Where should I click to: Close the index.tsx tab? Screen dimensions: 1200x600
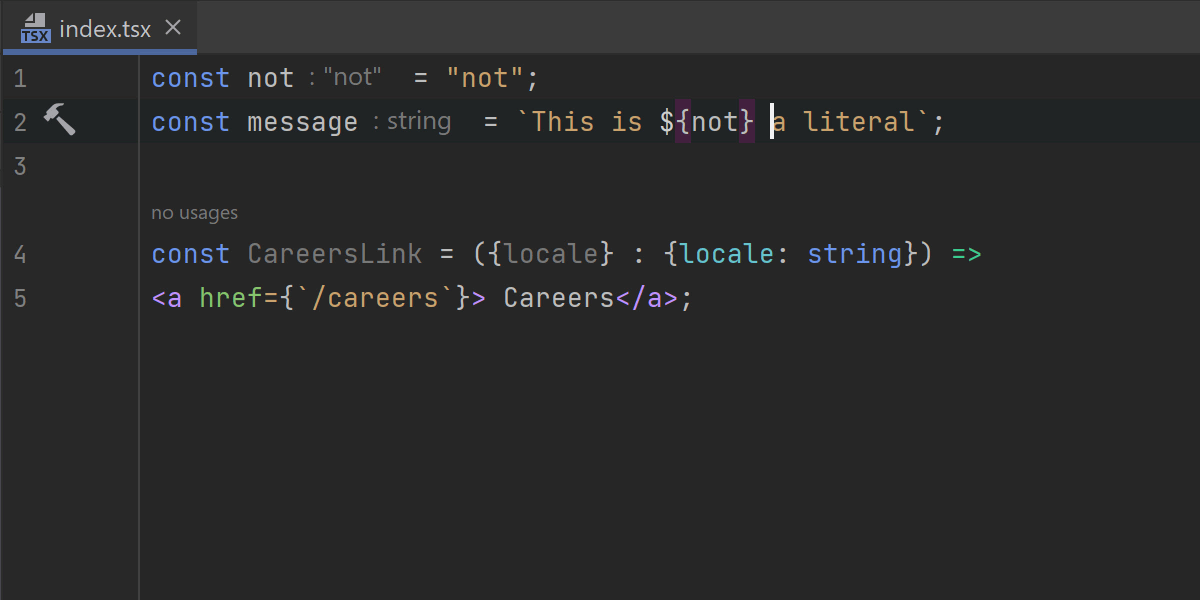pyautogui.click(x=173, y=27)
